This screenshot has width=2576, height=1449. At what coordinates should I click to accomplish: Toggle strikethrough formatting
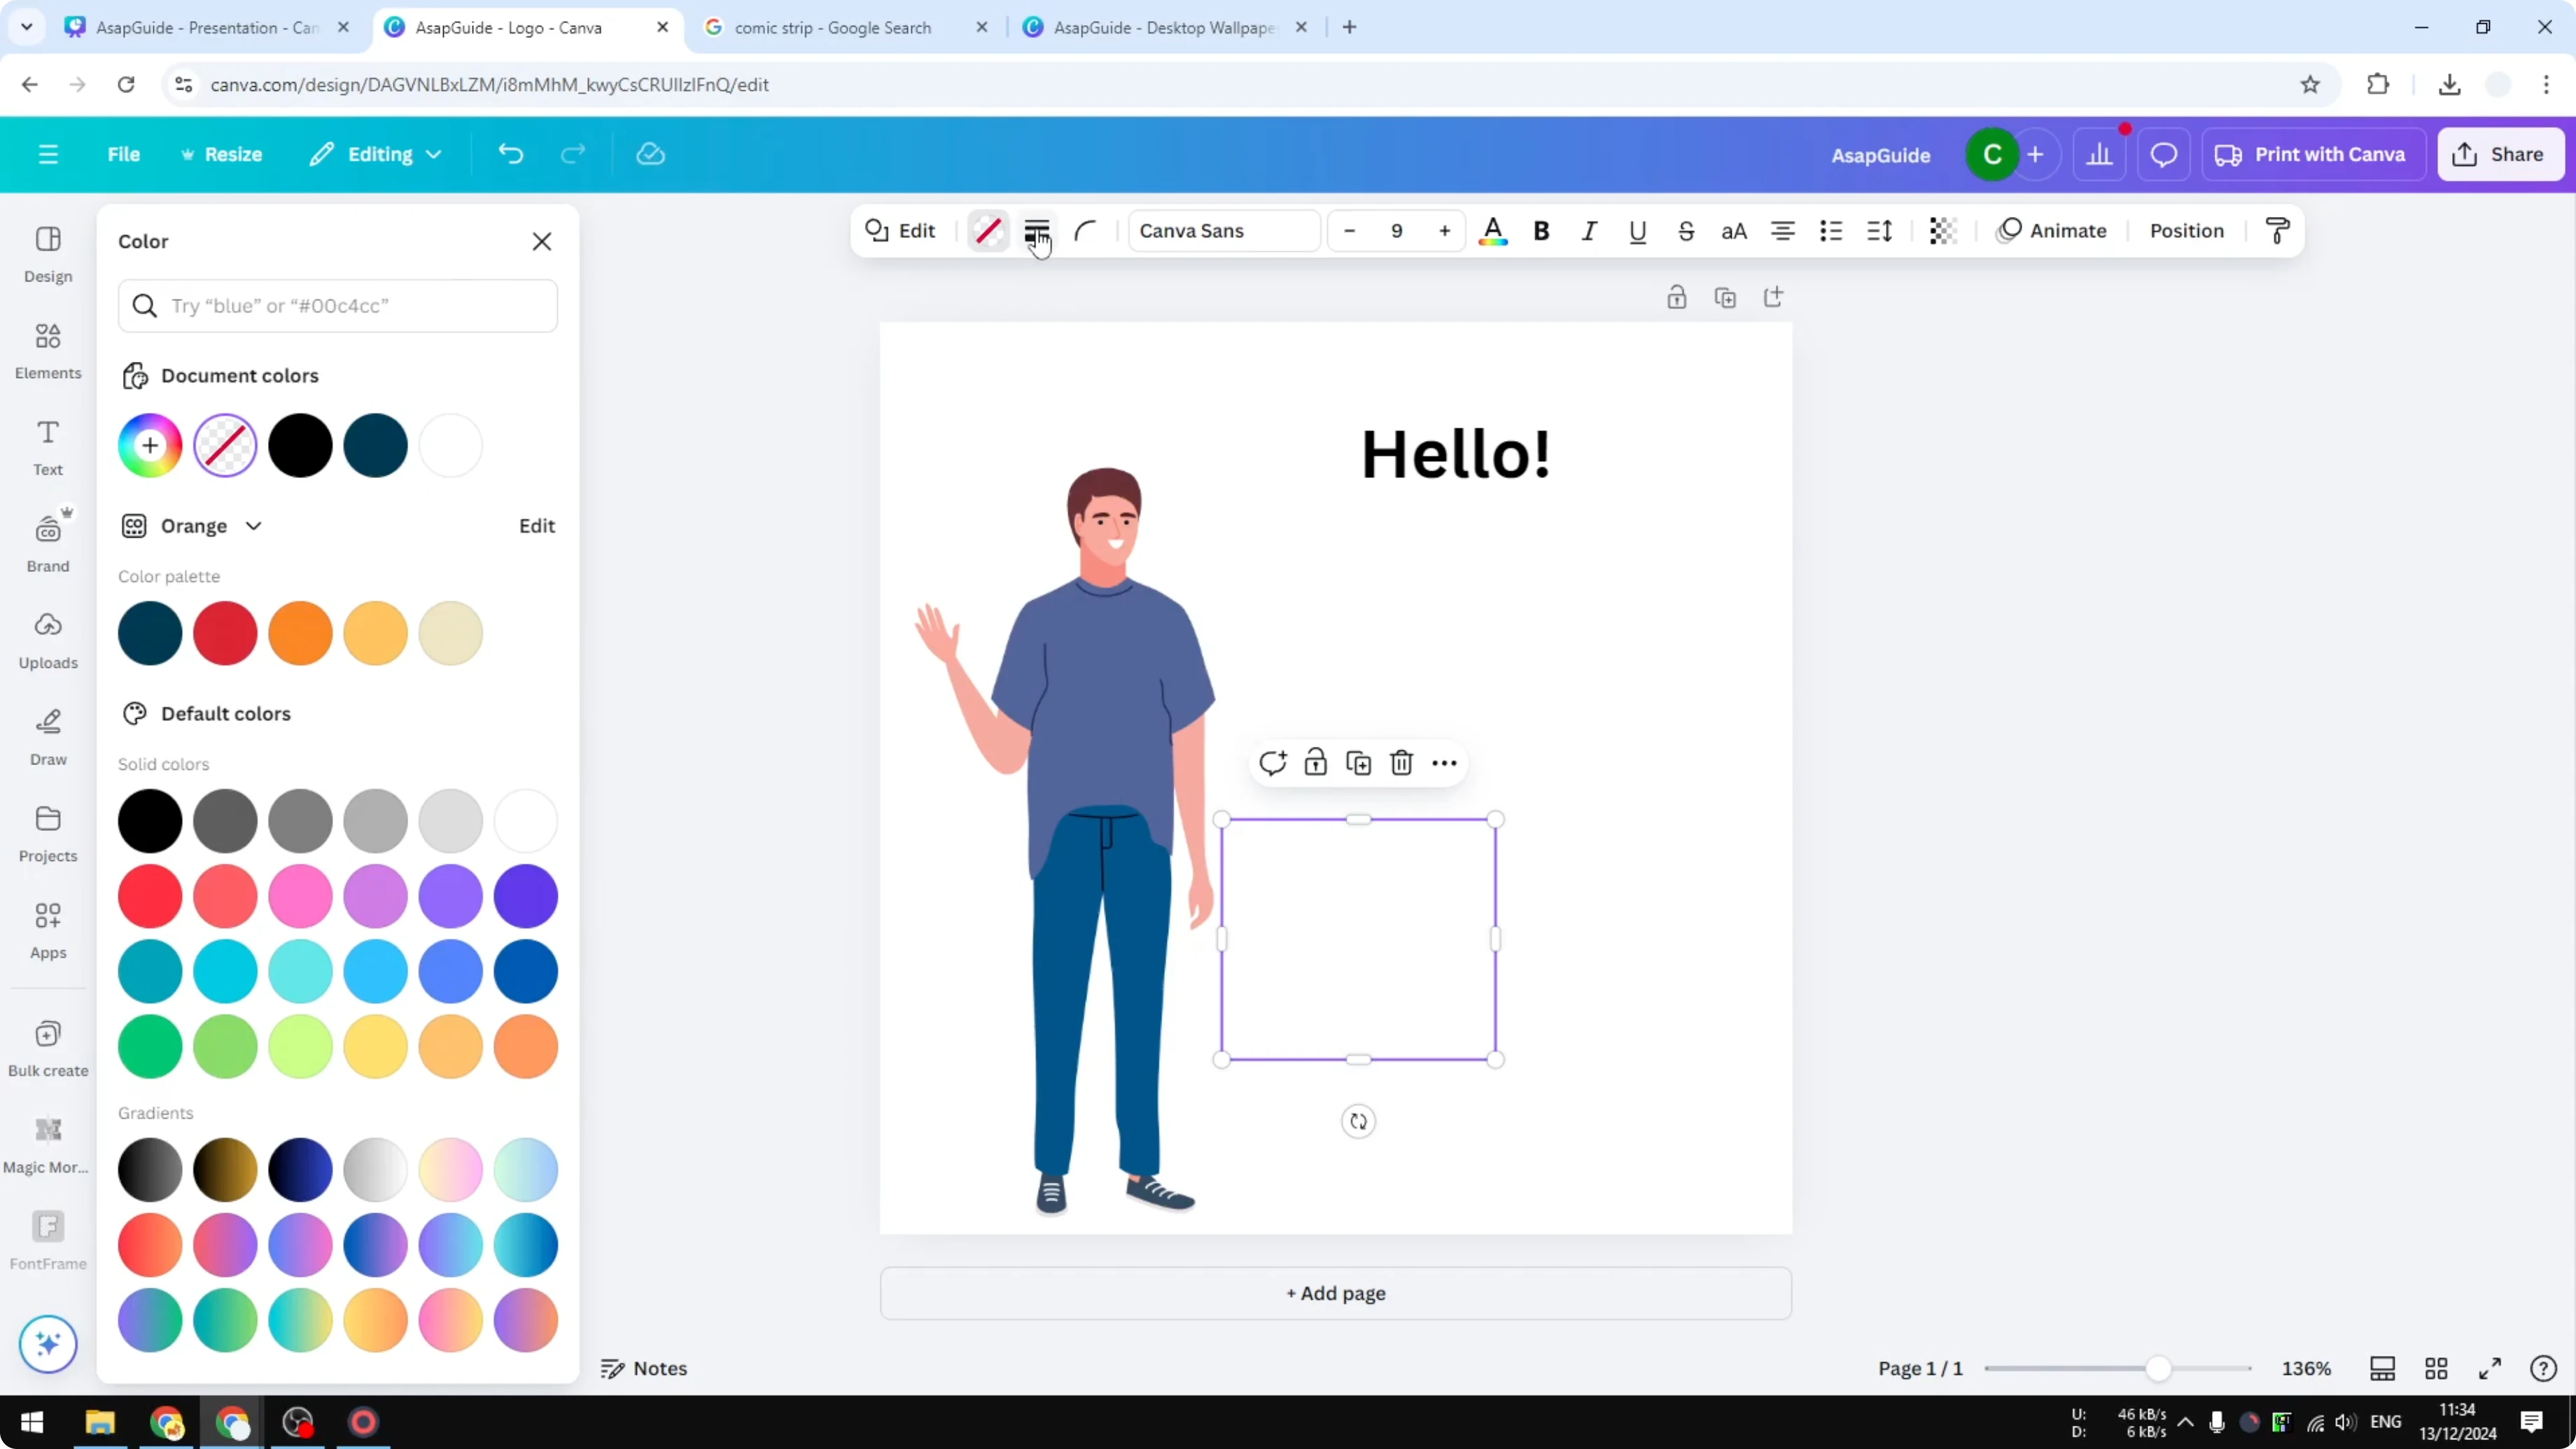pos(1686,231)
